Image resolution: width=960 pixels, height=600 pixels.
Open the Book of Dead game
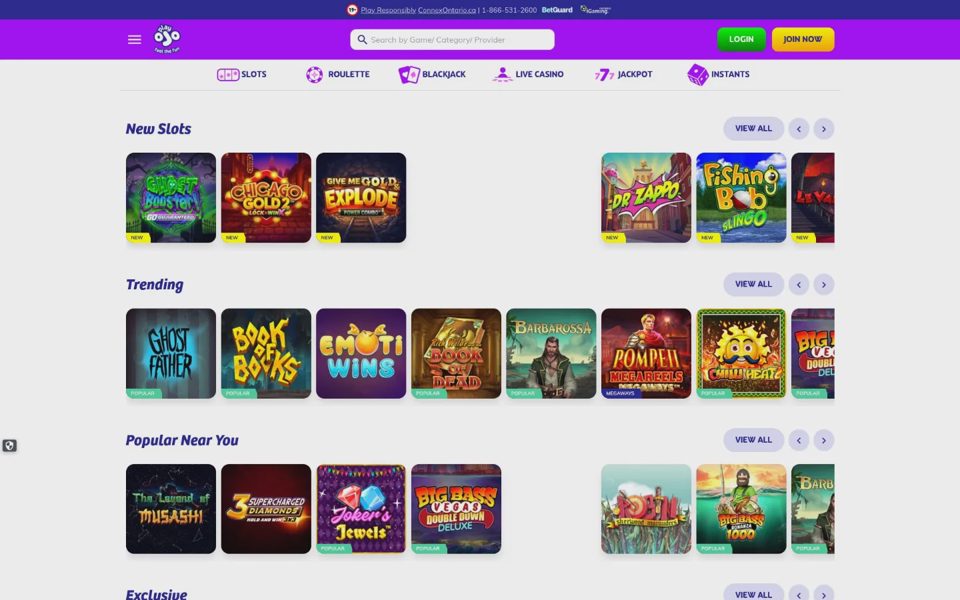click(456, 353)
